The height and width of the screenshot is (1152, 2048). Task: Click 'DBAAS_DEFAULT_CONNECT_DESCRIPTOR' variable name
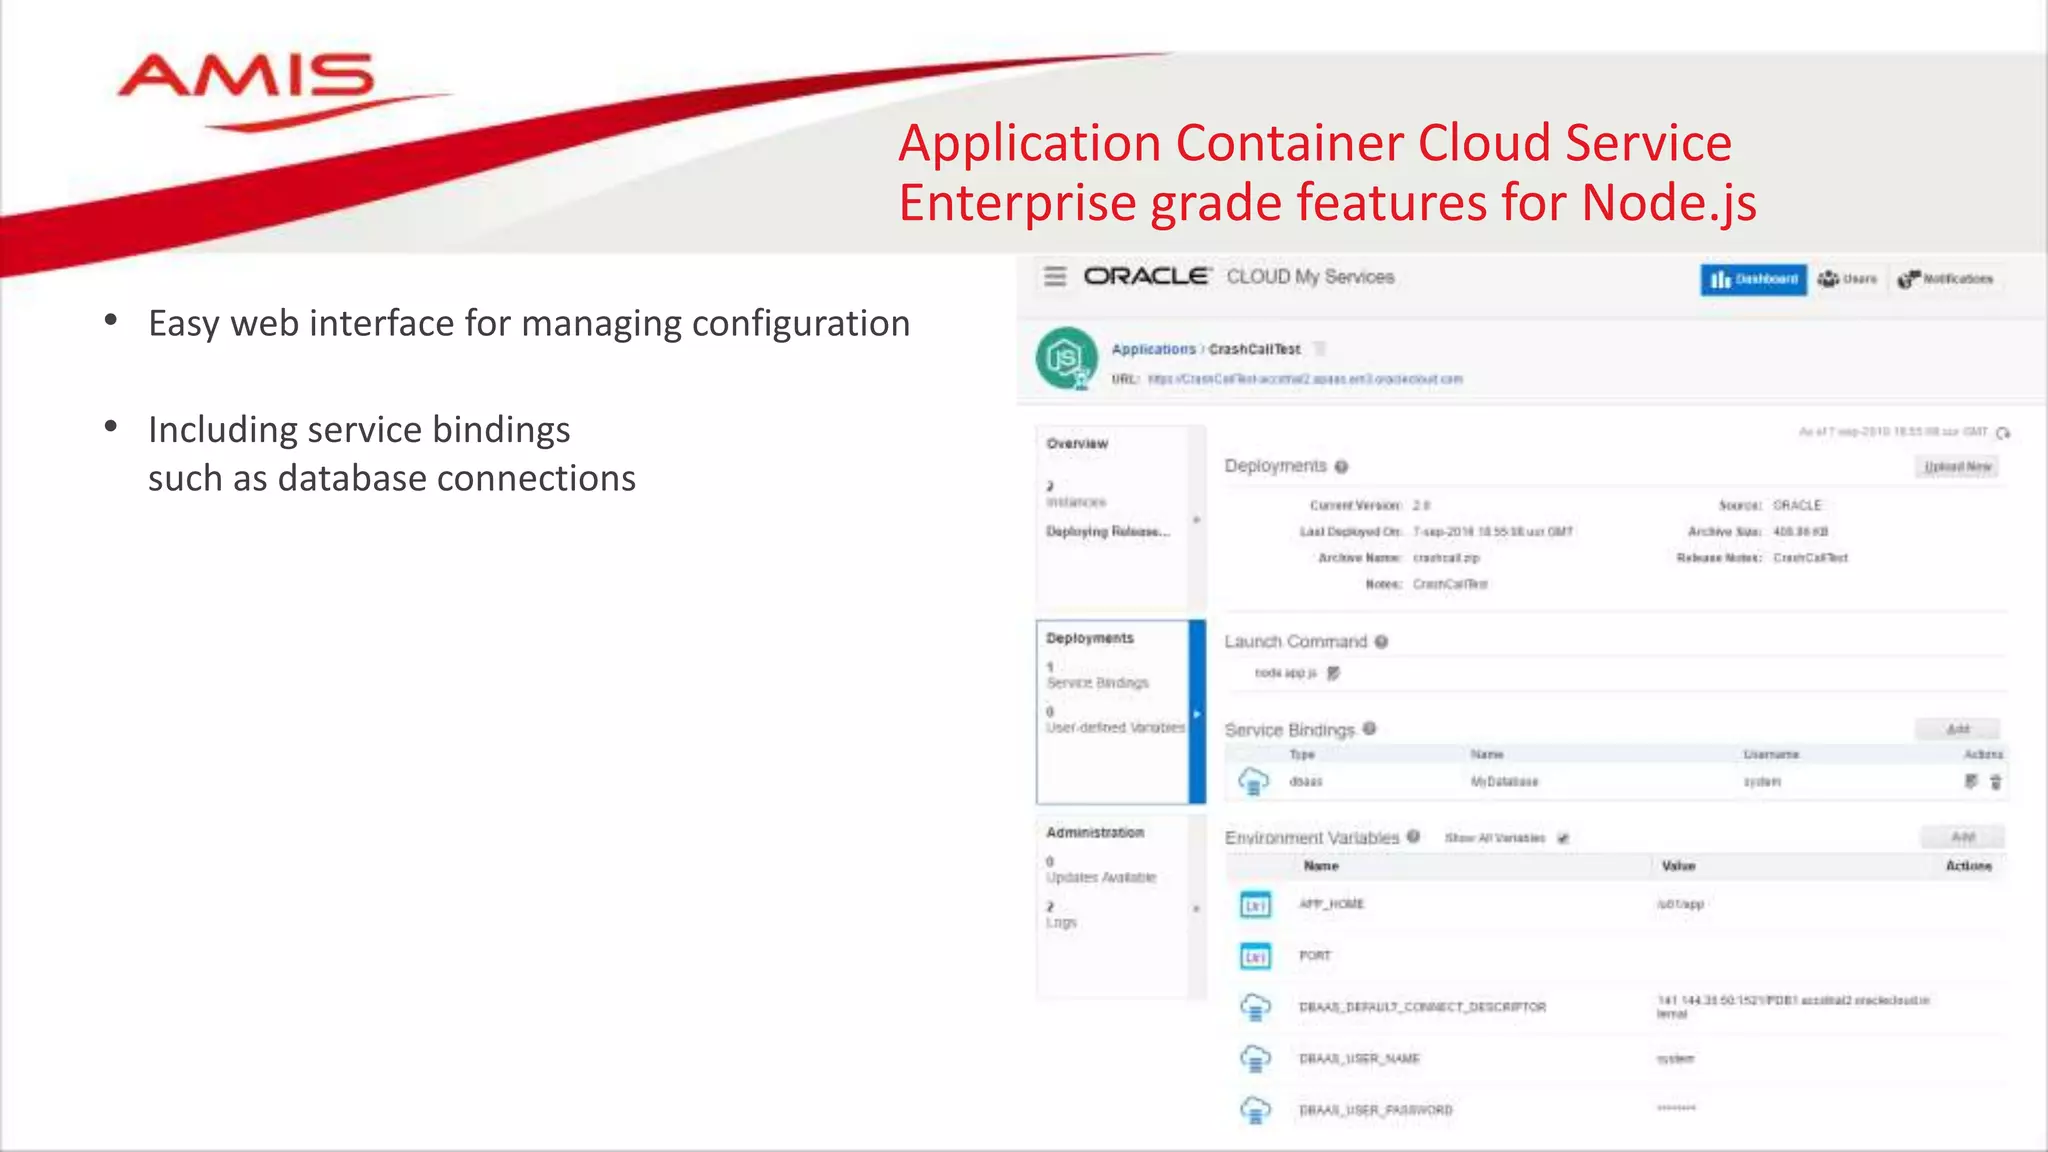[1422, 1007]
